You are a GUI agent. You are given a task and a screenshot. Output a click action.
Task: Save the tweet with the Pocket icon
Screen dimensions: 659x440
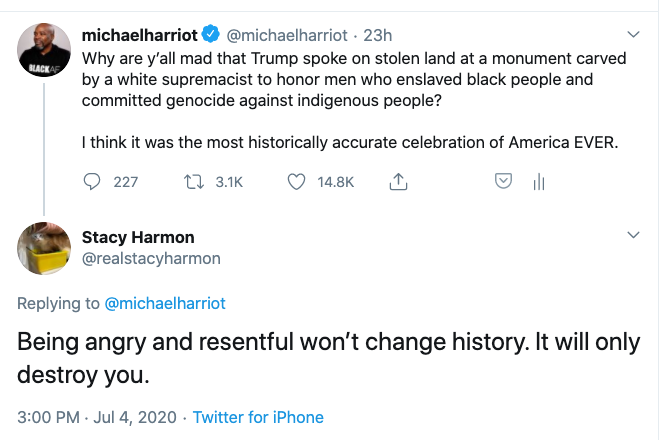(505, 182)
